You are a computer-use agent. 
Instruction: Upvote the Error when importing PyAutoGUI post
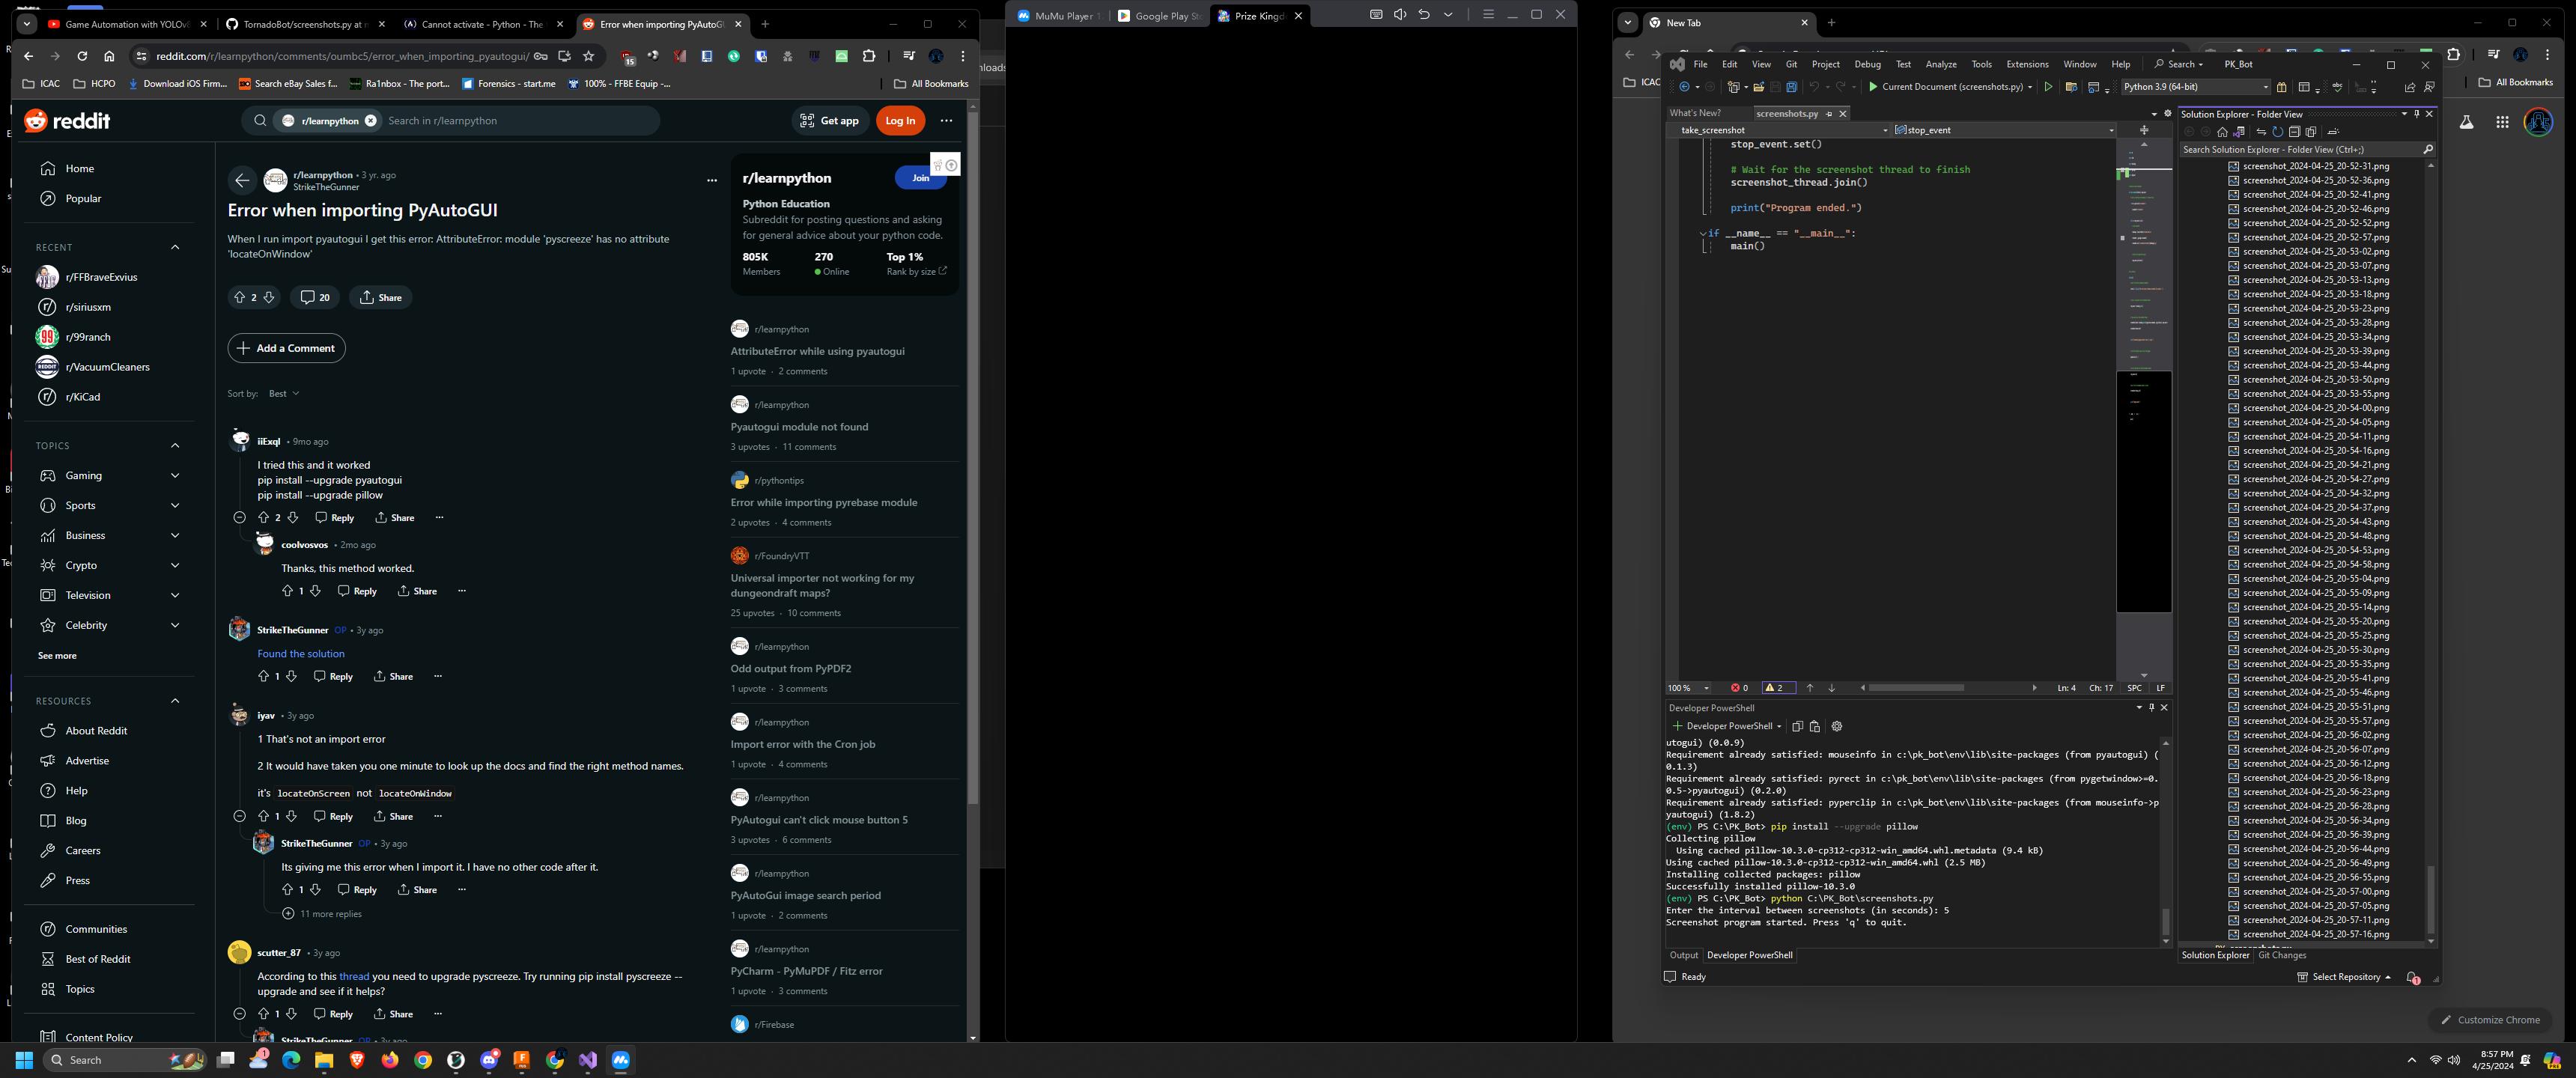239,297
